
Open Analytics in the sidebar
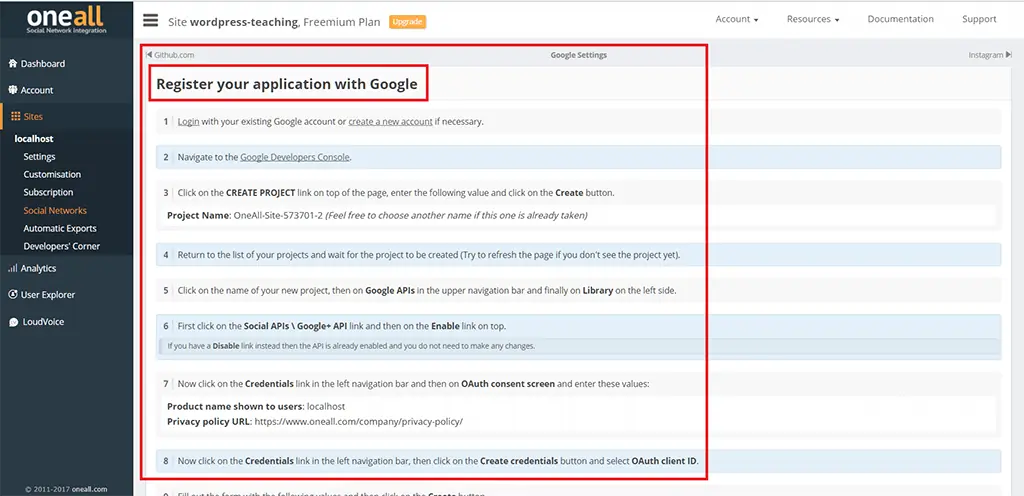(33, 268)
